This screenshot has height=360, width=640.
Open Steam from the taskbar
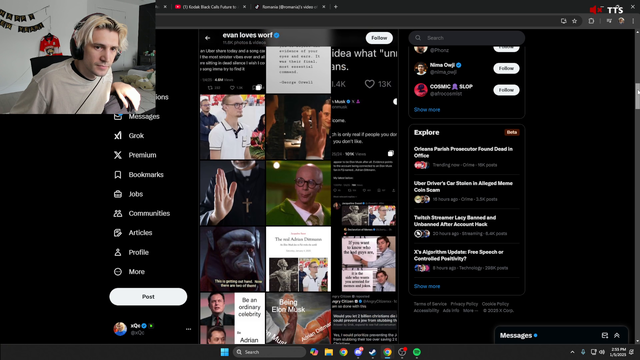373,352
